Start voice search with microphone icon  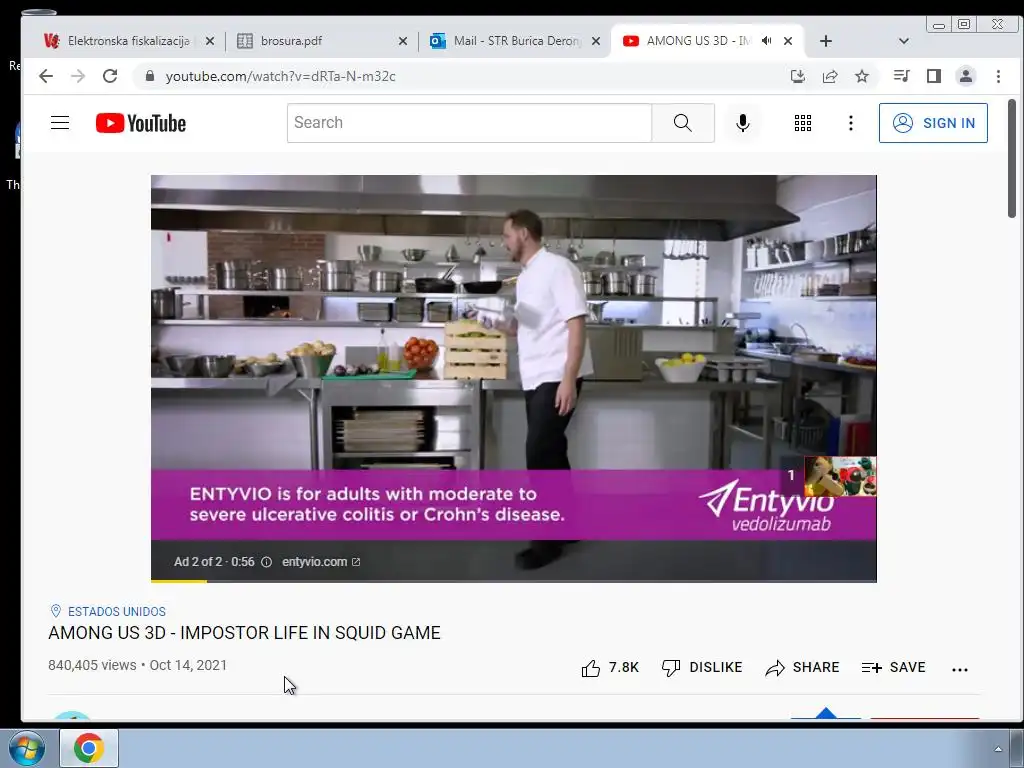tap(743, 123)
